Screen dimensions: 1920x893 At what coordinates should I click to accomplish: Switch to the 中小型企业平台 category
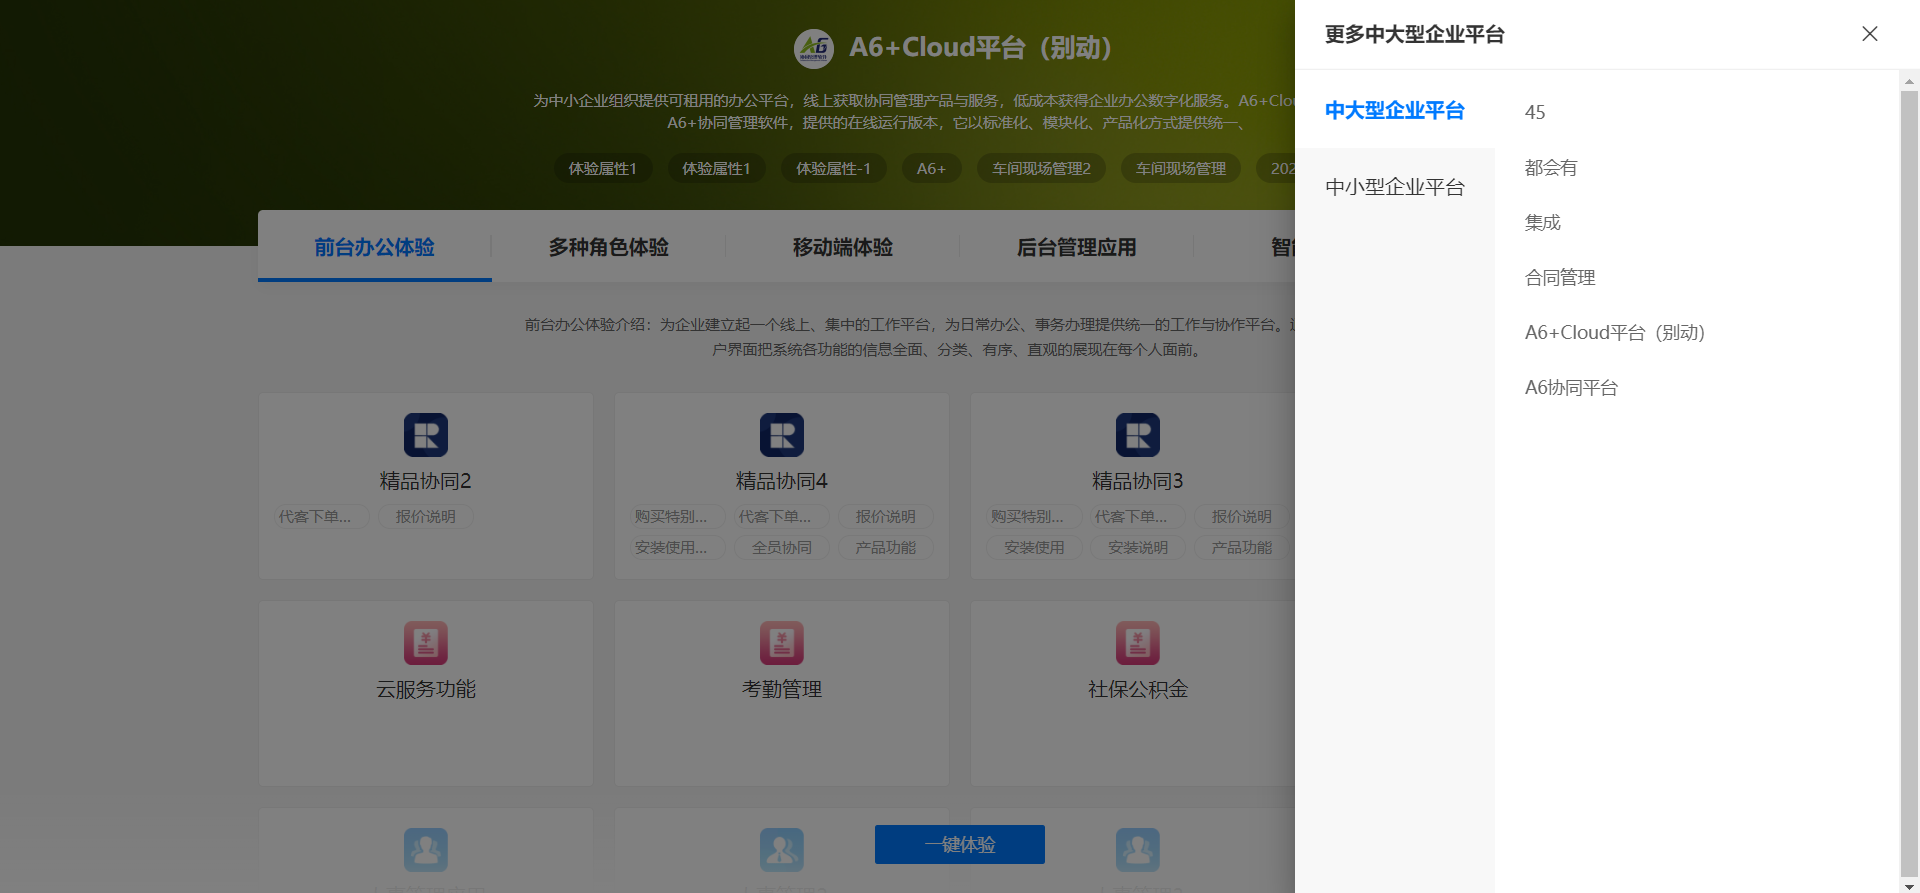click(1394, 187)
